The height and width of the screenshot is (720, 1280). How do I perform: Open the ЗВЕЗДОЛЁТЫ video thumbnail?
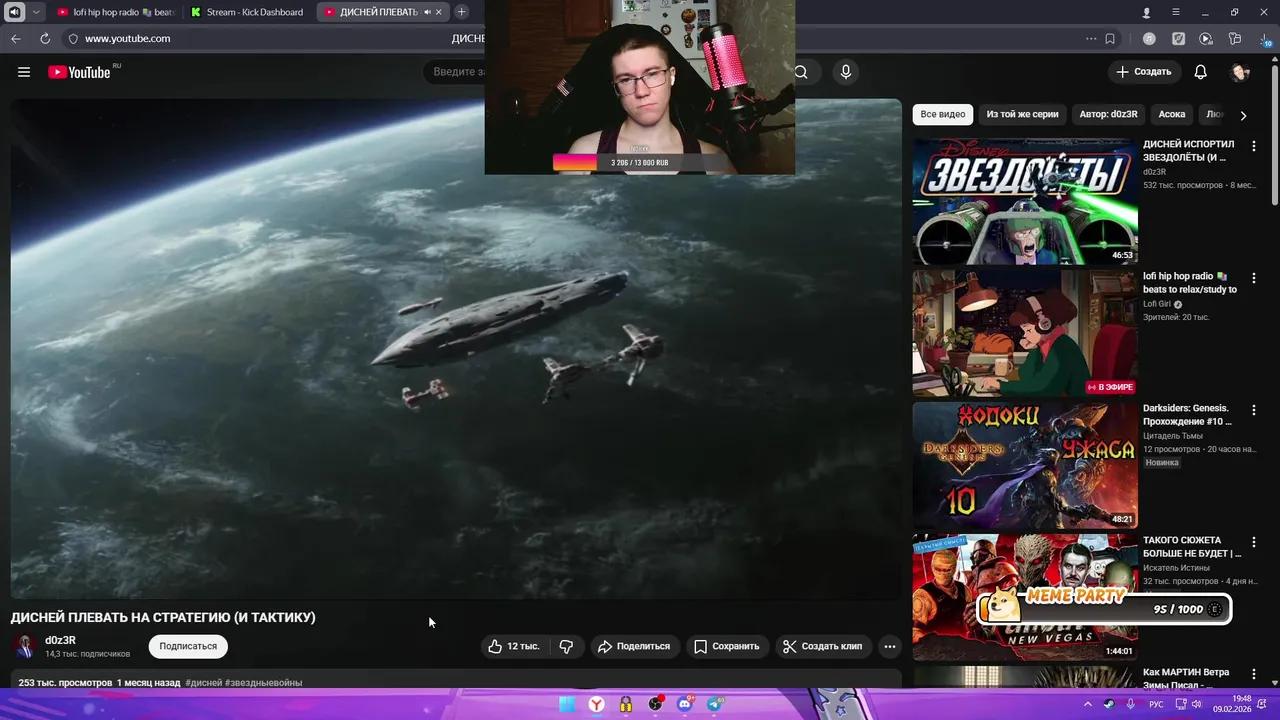1025,201
